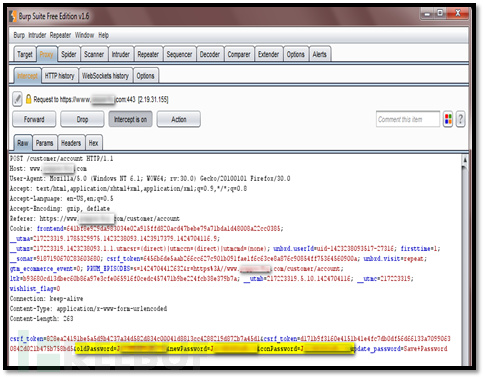Open the Sequencer tab
This screenshot has width=485, height=379.
179,54
